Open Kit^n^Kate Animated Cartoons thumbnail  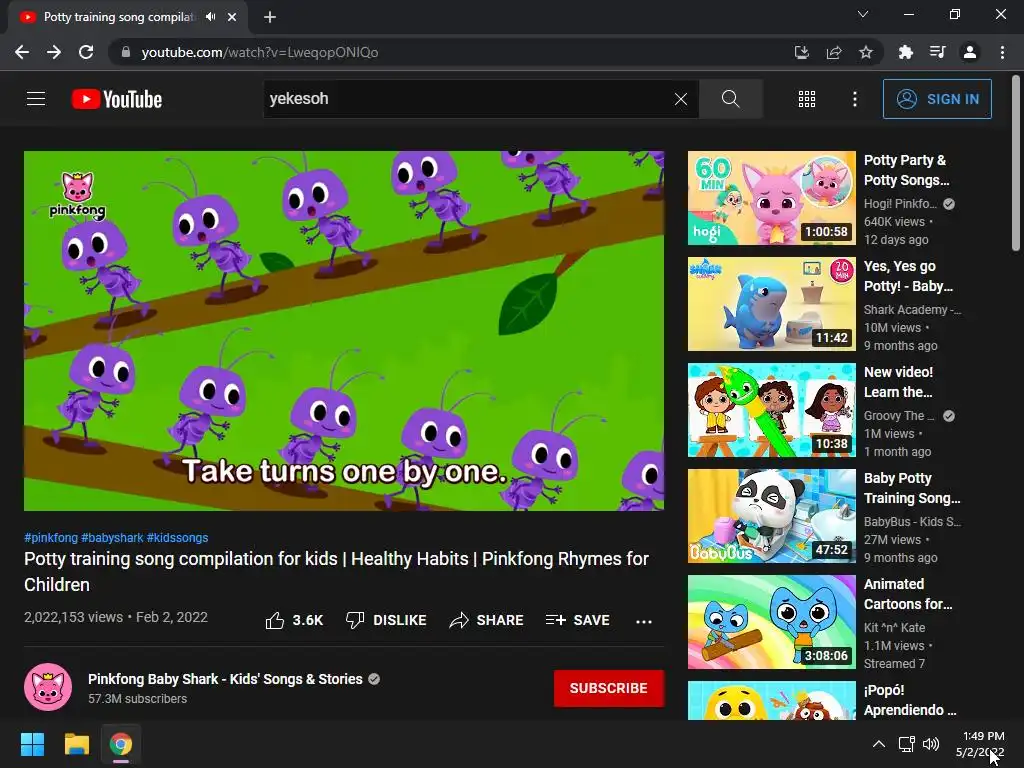(x=771, y=622)
